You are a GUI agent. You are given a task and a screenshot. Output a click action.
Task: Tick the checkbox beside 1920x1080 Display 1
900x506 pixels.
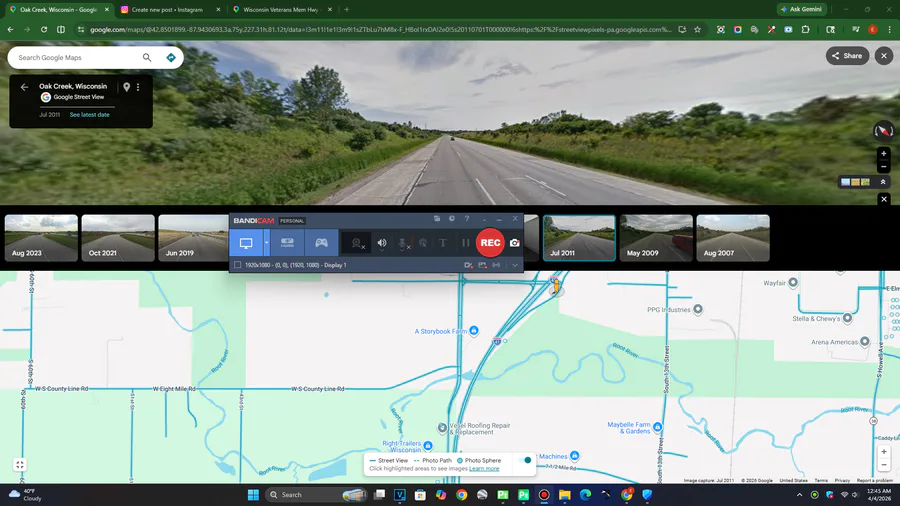237,265
